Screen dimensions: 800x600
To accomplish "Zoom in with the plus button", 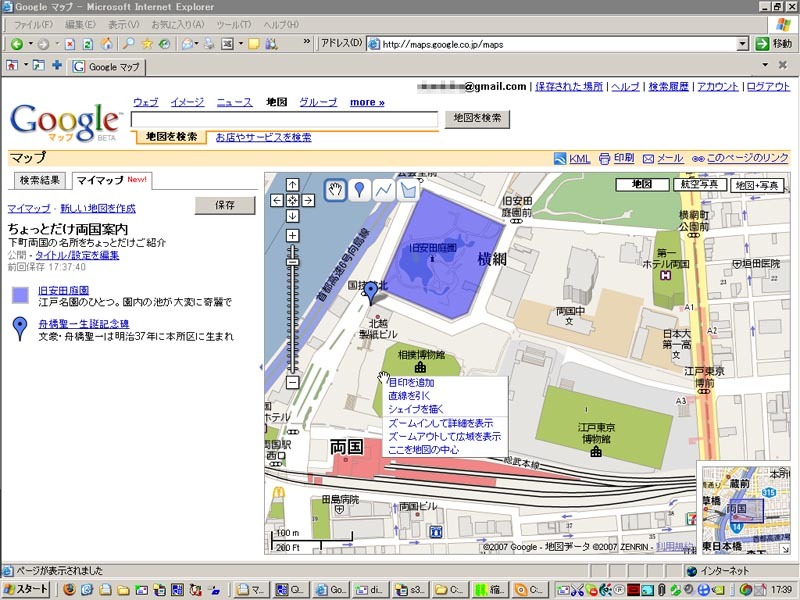I will coord(292,236).
